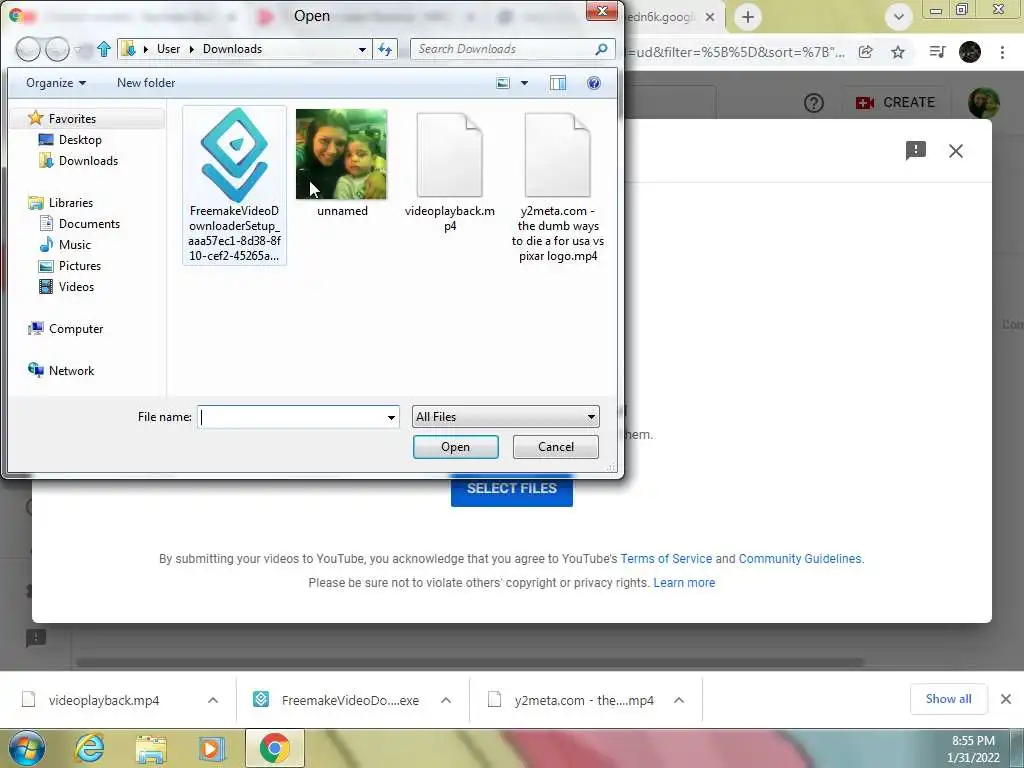Select Favorites in the navigation pane
1024x768 pixels.
click(x=72, y=119)
